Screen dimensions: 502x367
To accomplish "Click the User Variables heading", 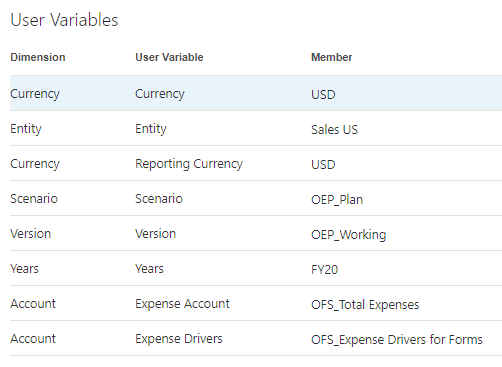I will pyautogui.click(x=64, y=20).
